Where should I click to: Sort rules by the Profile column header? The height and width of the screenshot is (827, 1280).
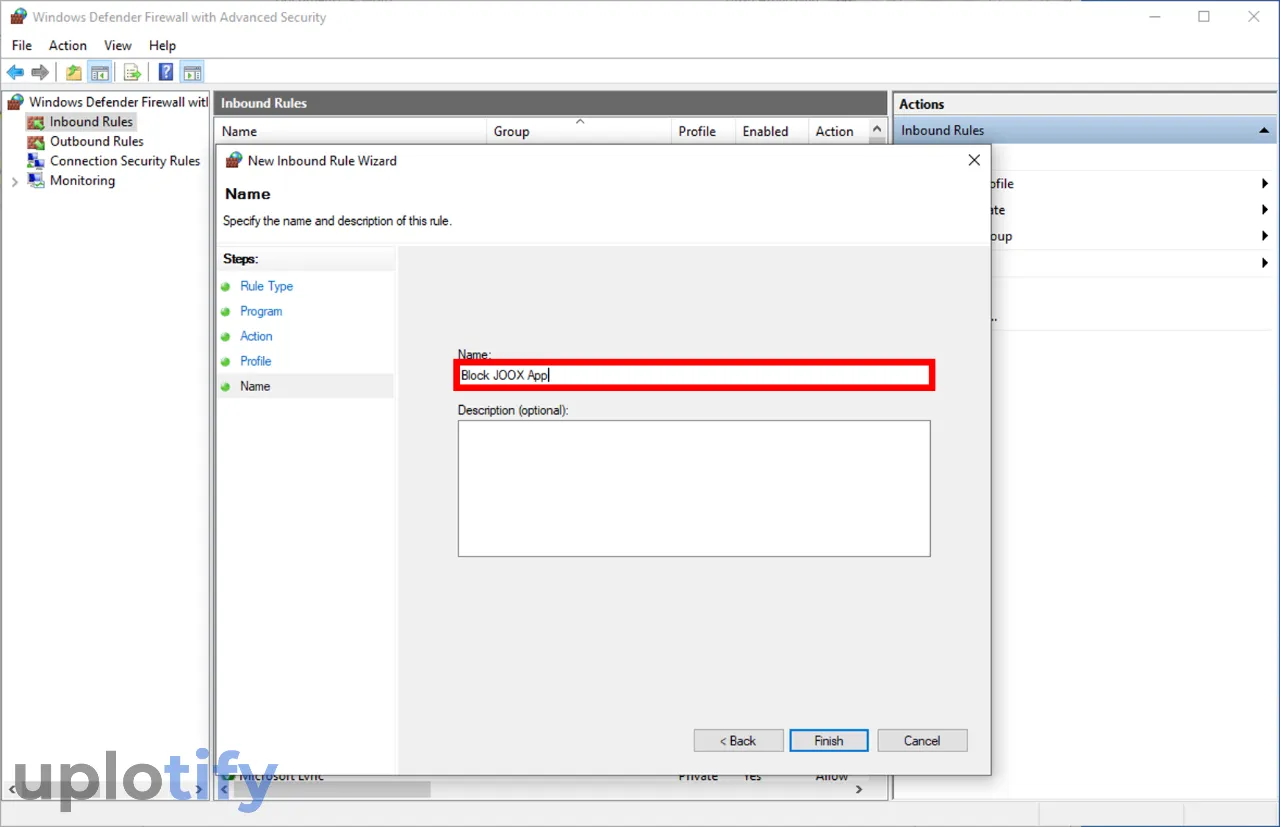(702, 131)
